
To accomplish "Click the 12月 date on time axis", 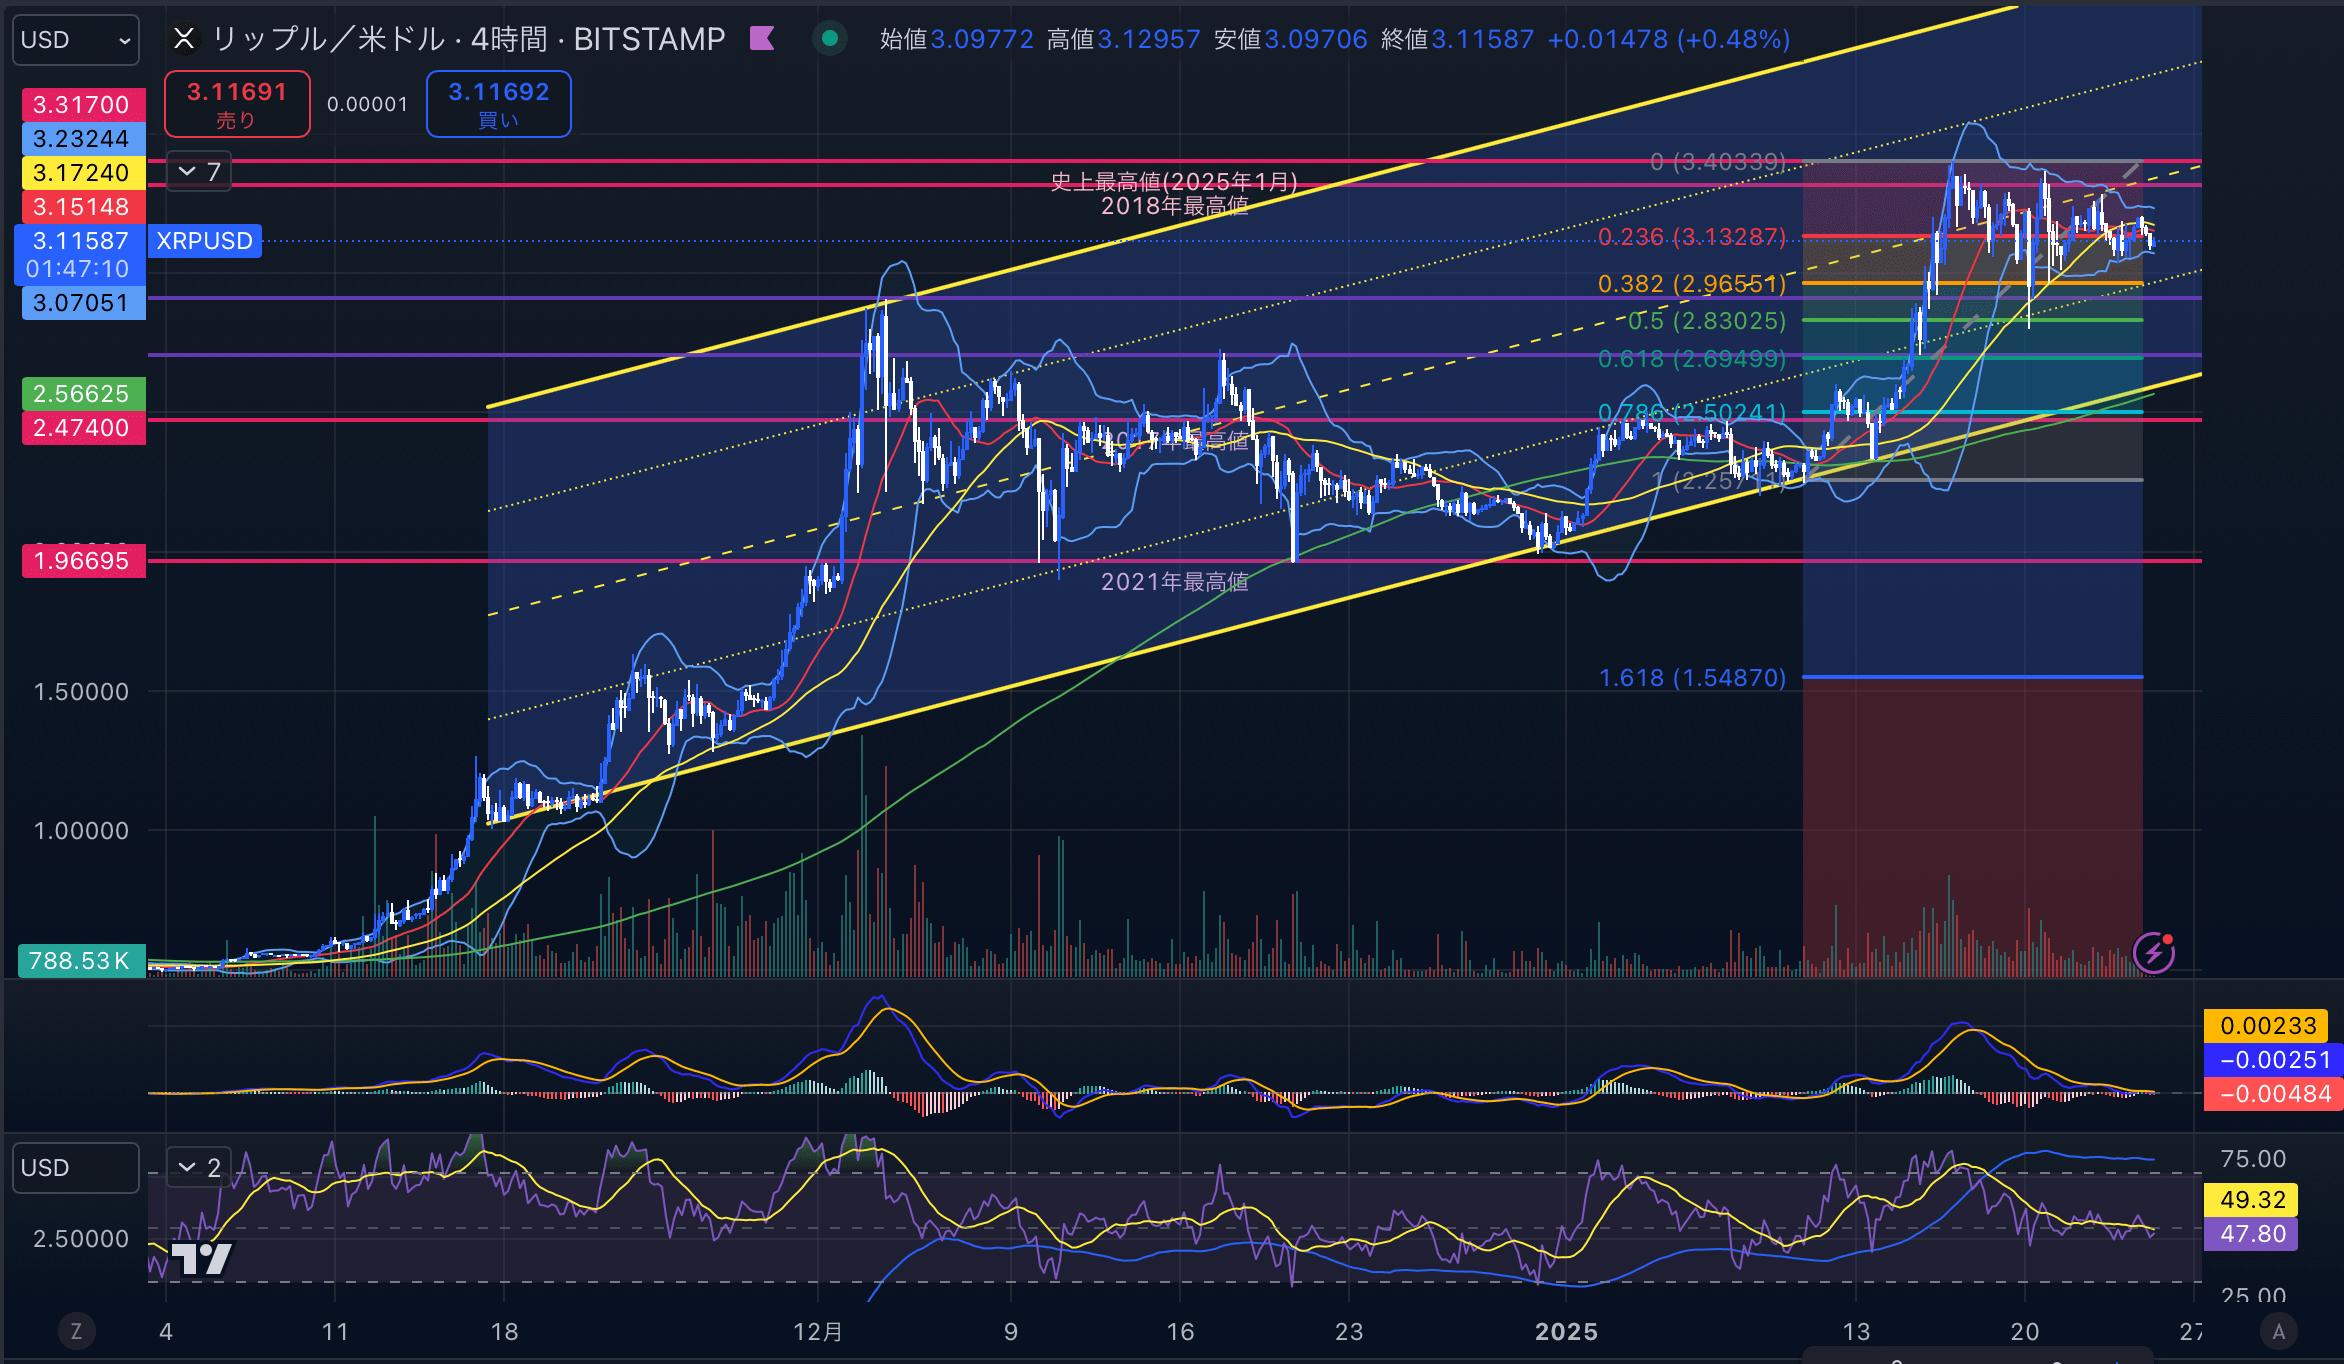I will click(818, 1332).
